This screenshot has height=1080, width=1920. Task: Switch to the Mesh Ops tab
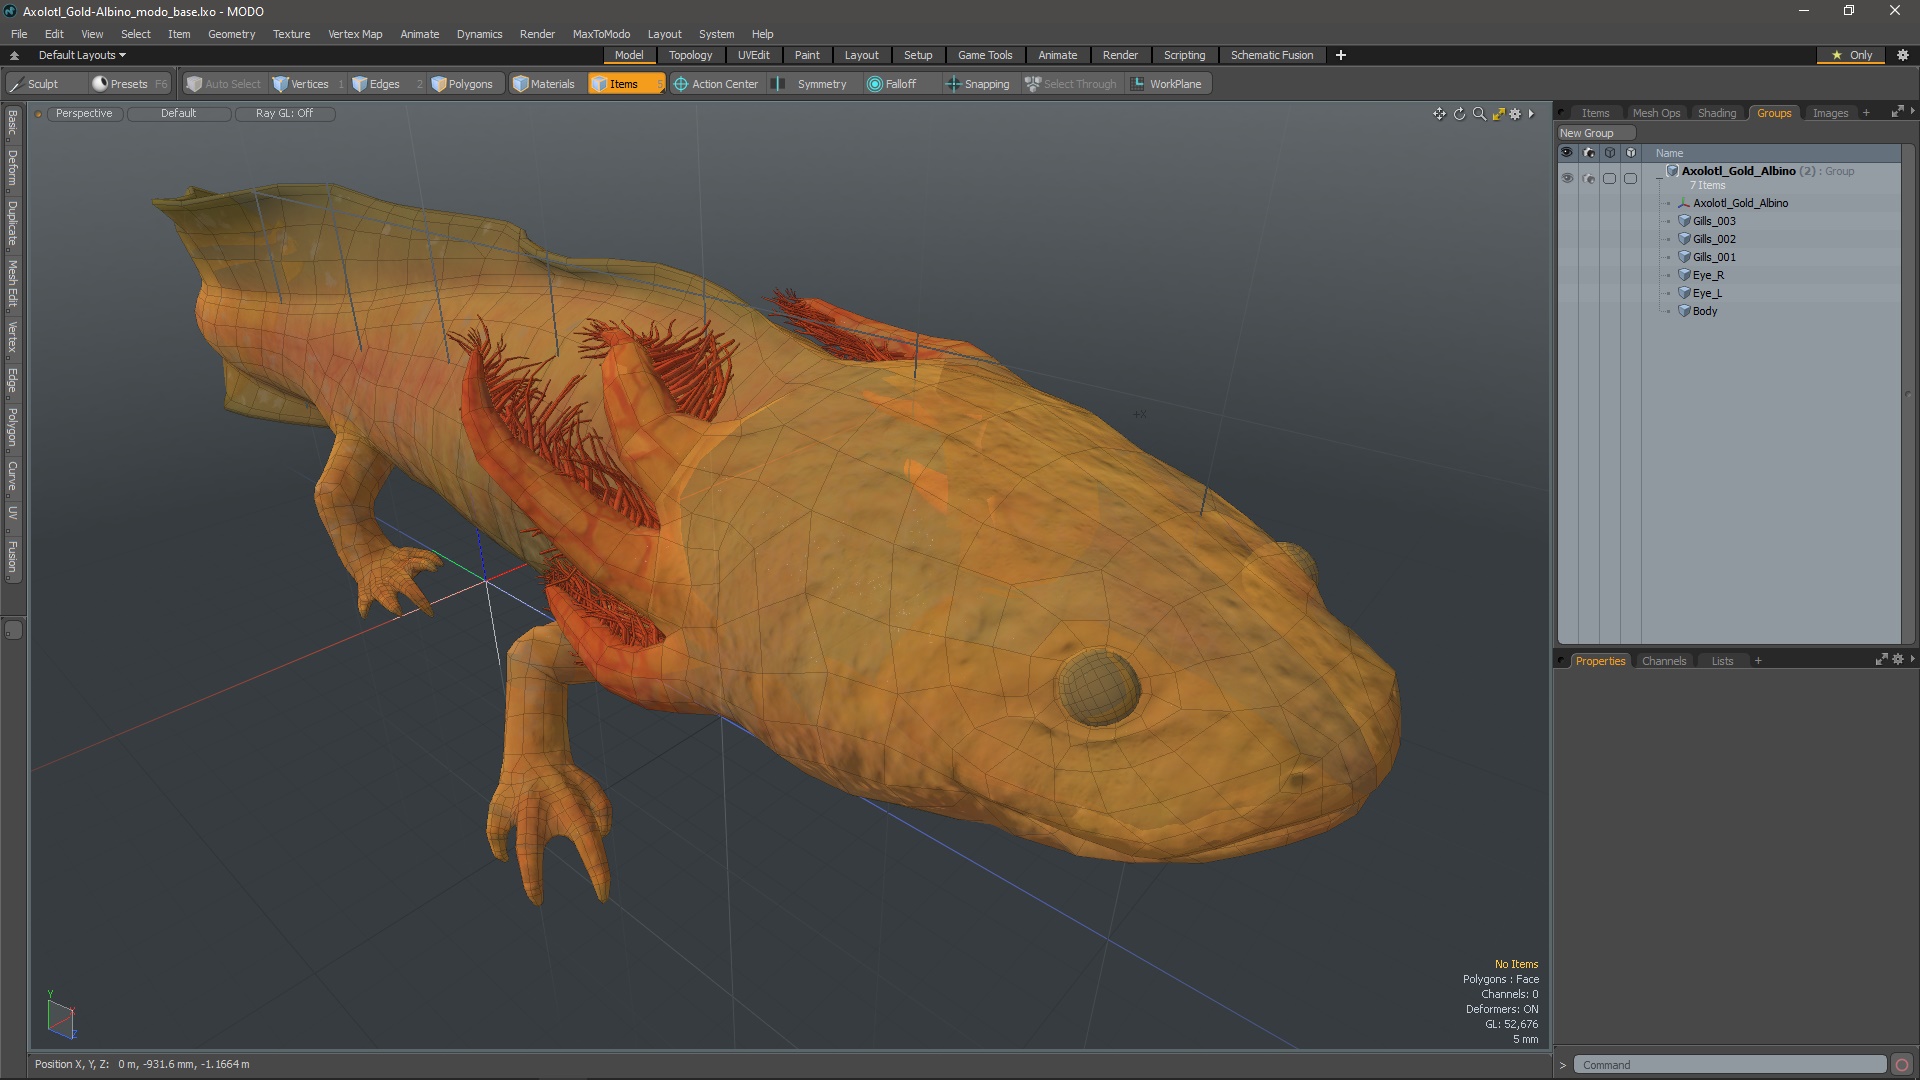point(1656,113)
